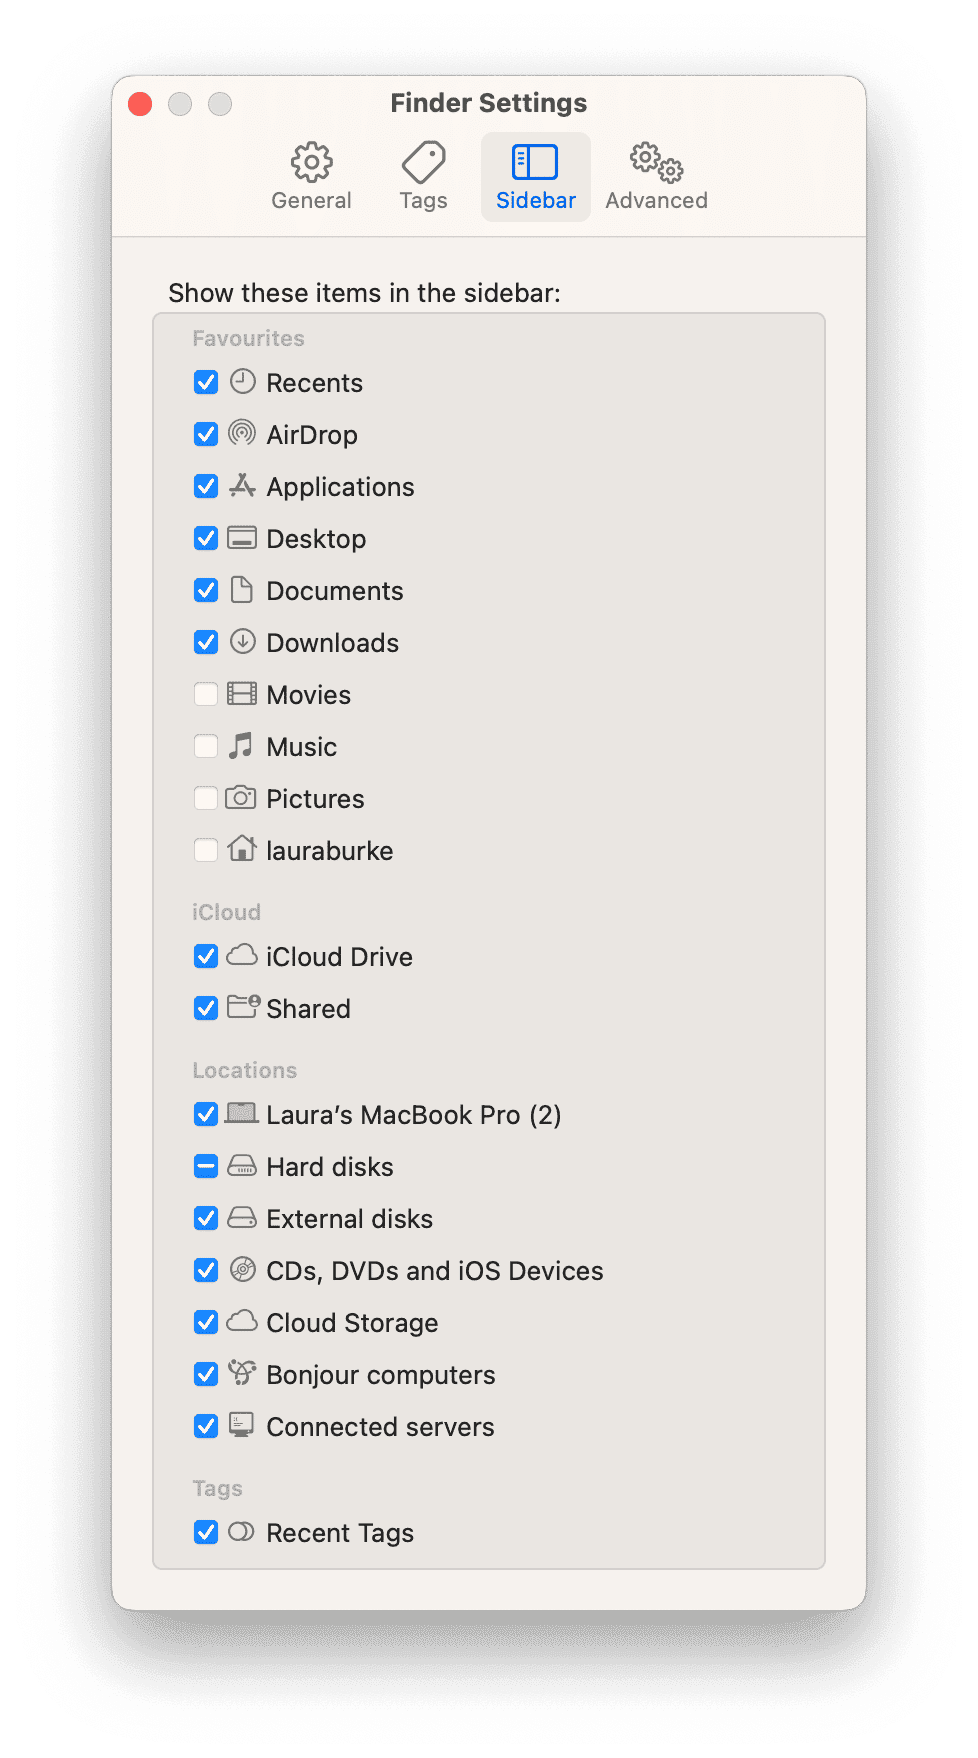This screenshot has height=1758, width=978.
Task: Click the Applications A icon
Action: point(241,486)
